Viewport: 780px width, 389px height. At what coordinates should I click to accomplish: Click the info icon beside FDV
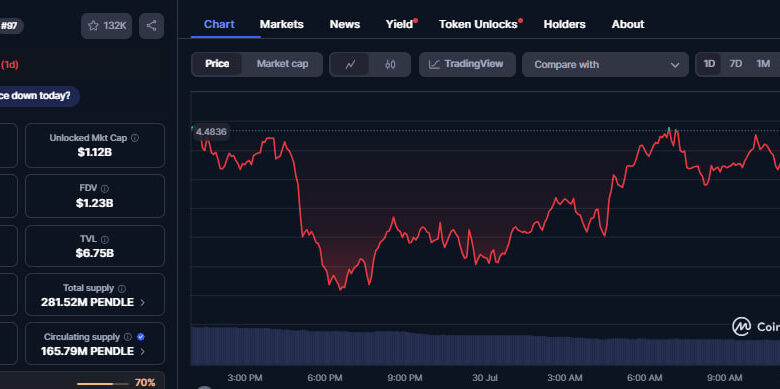point(104,189)
